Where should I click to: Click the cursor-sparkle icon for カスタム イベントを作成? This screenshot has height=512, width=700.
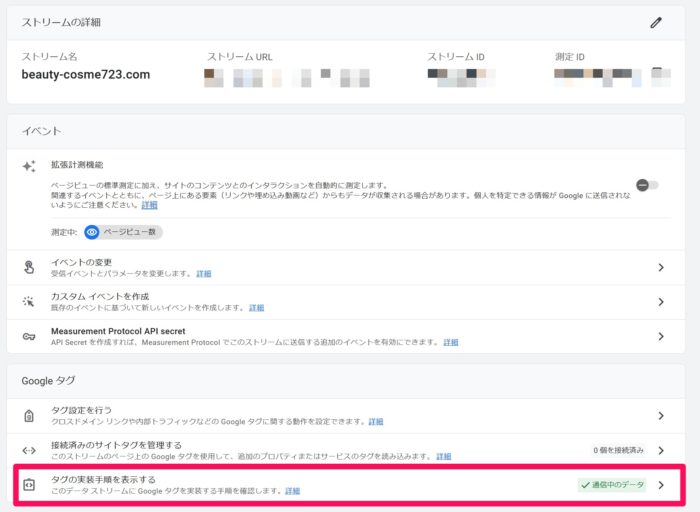(x=29, y=302)
